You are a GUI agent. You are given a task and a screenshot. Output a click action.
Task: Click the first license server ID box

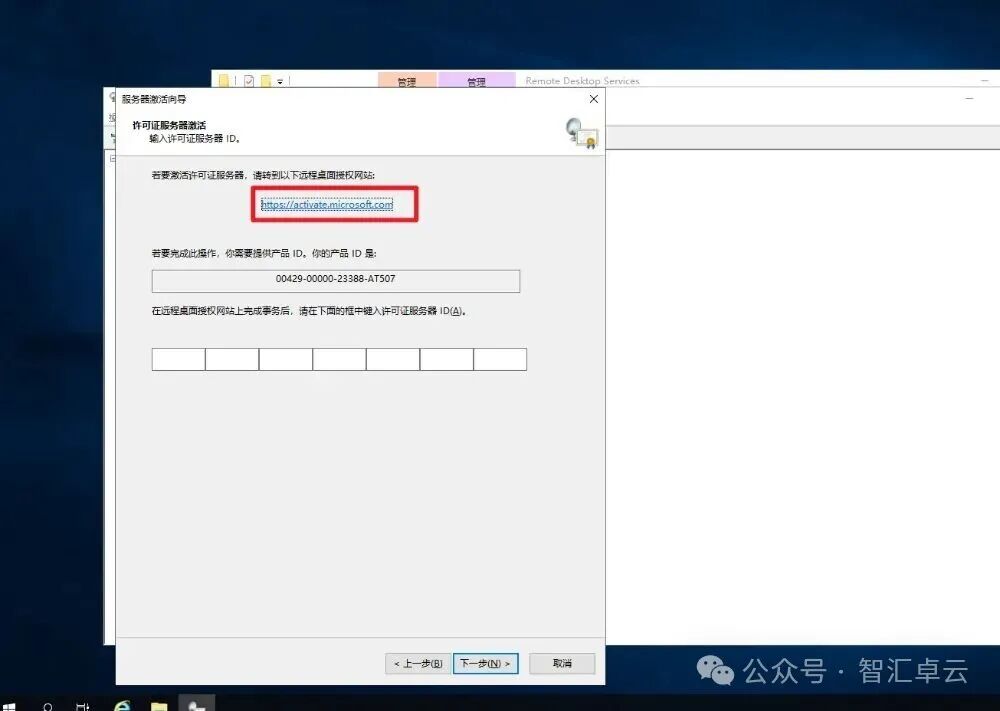point(177,359)
